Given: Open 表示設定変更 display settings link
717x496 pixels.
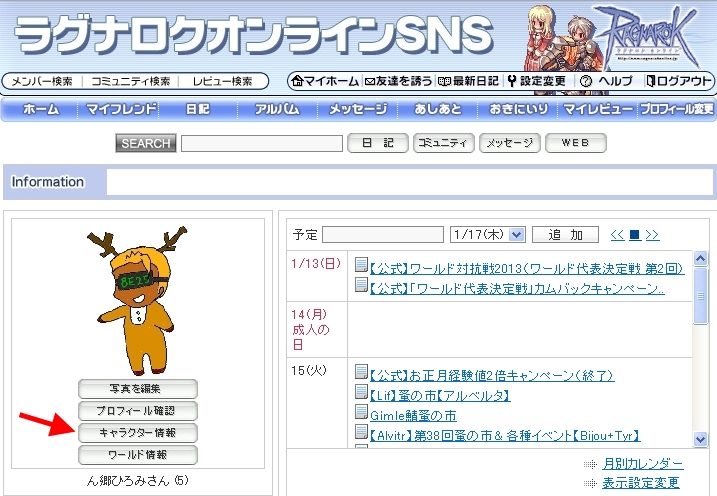Looking at the screenshot, I should coord(640,483).
